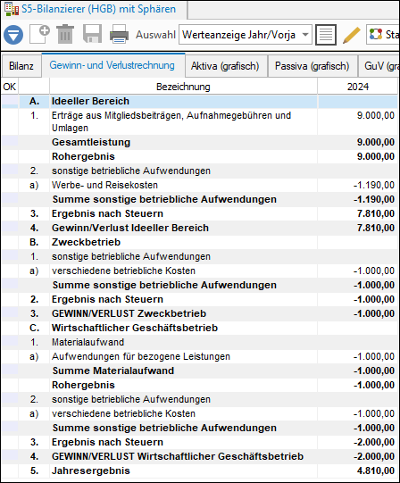Select the Summe Materialaufwand row

pos(199,371)
